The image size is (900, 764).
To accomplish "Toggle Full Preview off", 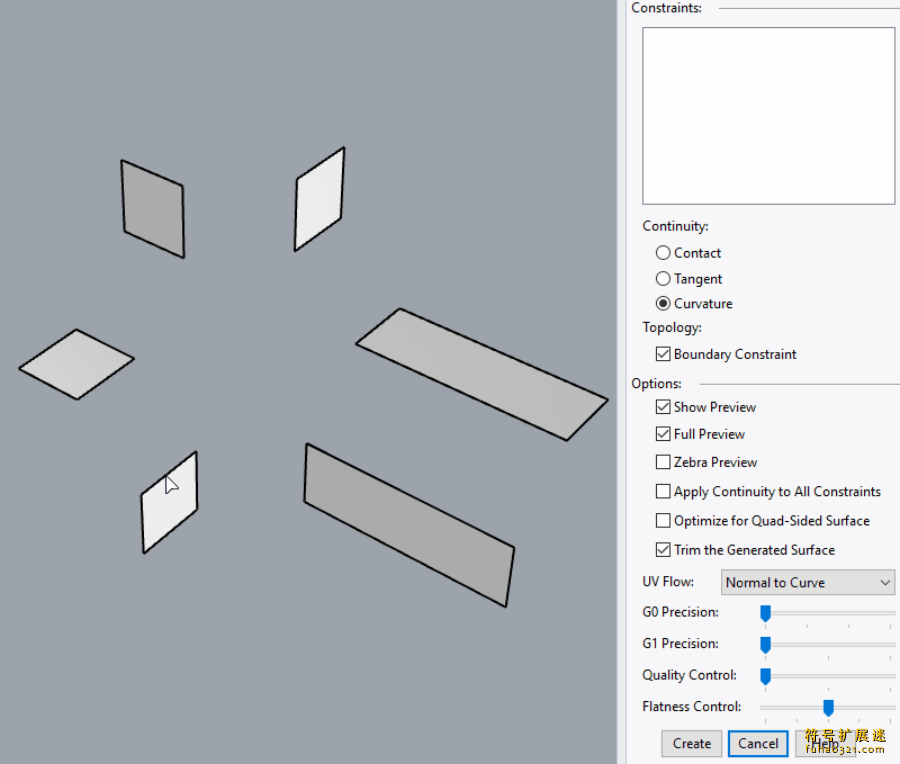I will (x=663, y=434).
